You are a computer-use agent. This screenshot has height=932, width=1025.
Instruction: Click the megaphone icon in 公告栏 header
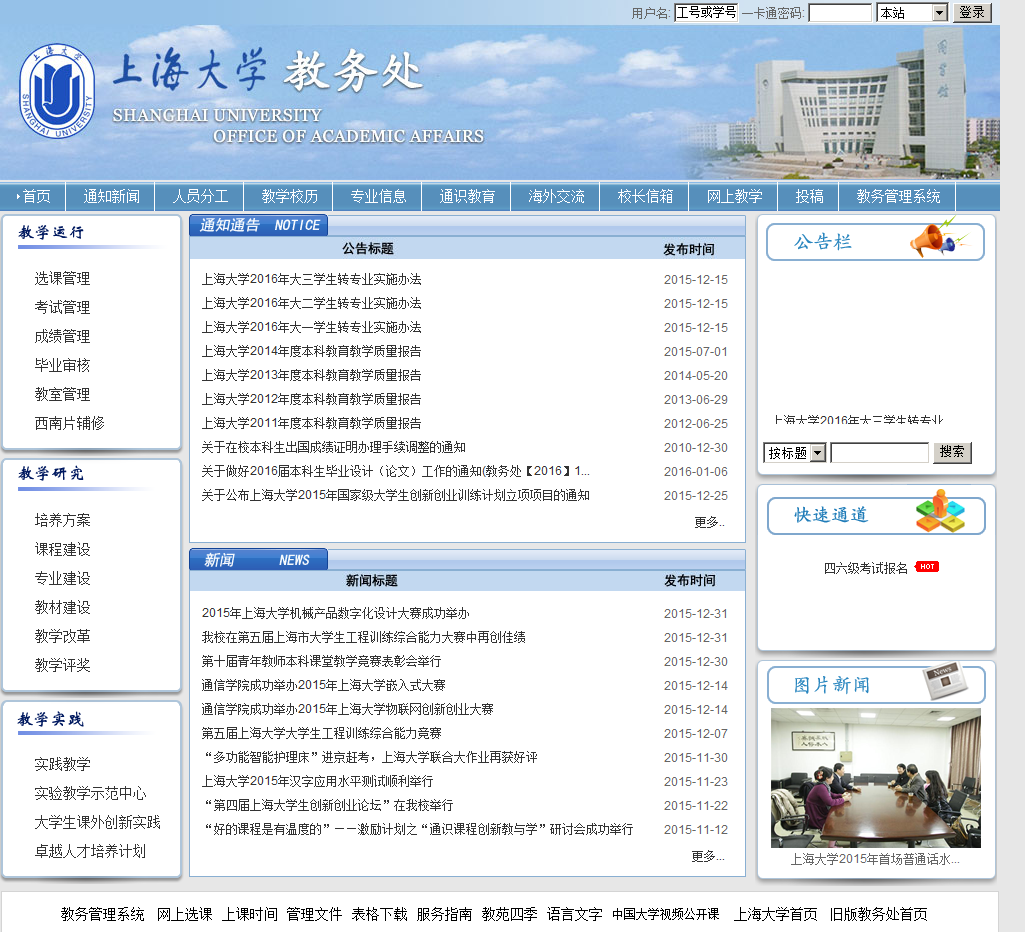(x=939, y=238)
